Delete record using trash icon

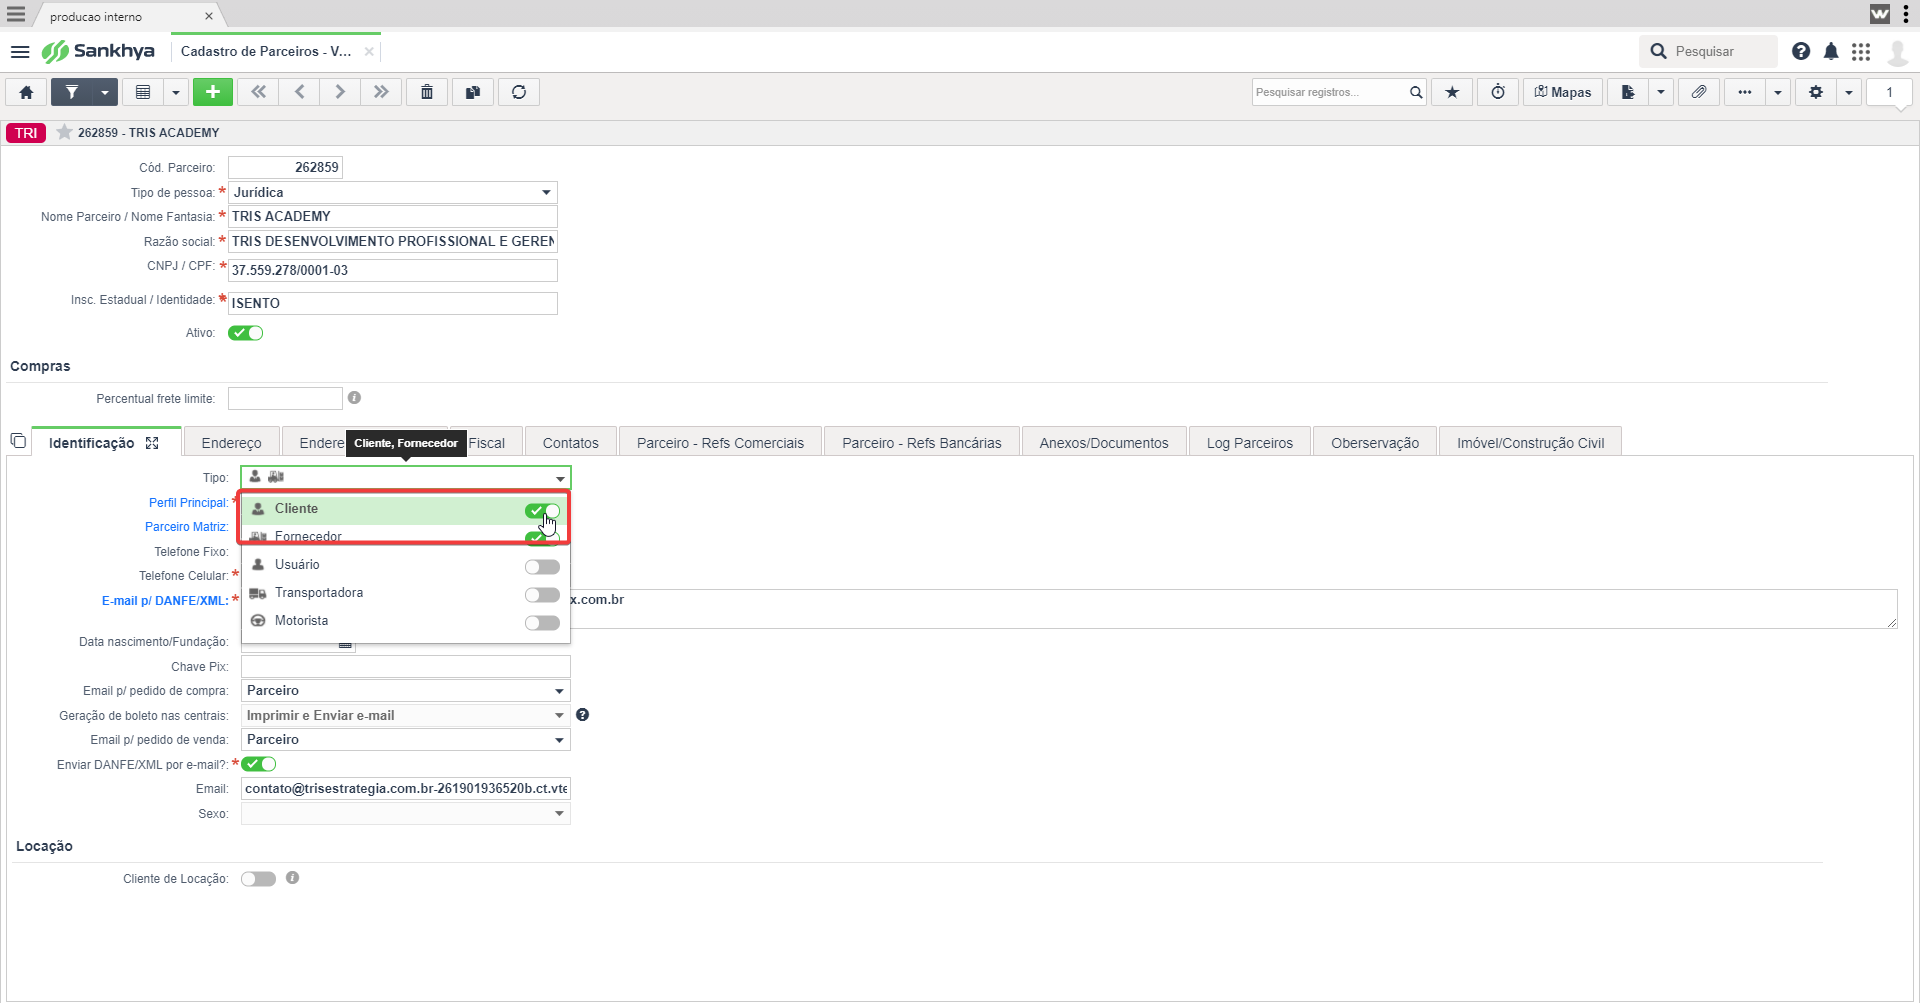[x=427, y=92]
